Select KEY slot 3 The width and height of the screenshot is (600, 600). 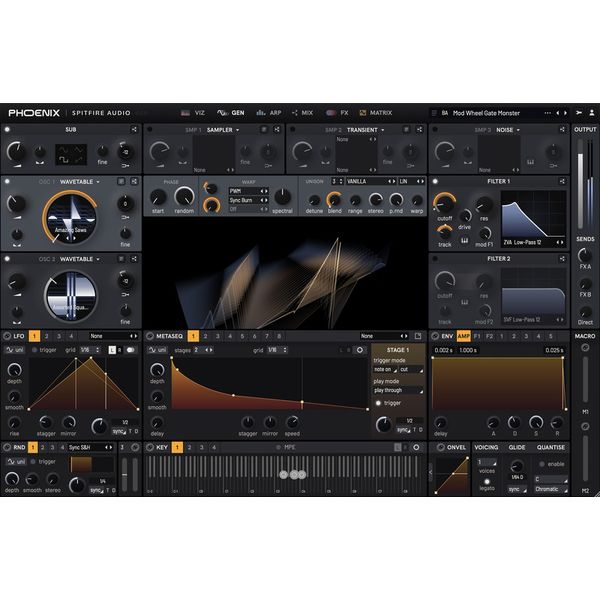click(202, 447)
